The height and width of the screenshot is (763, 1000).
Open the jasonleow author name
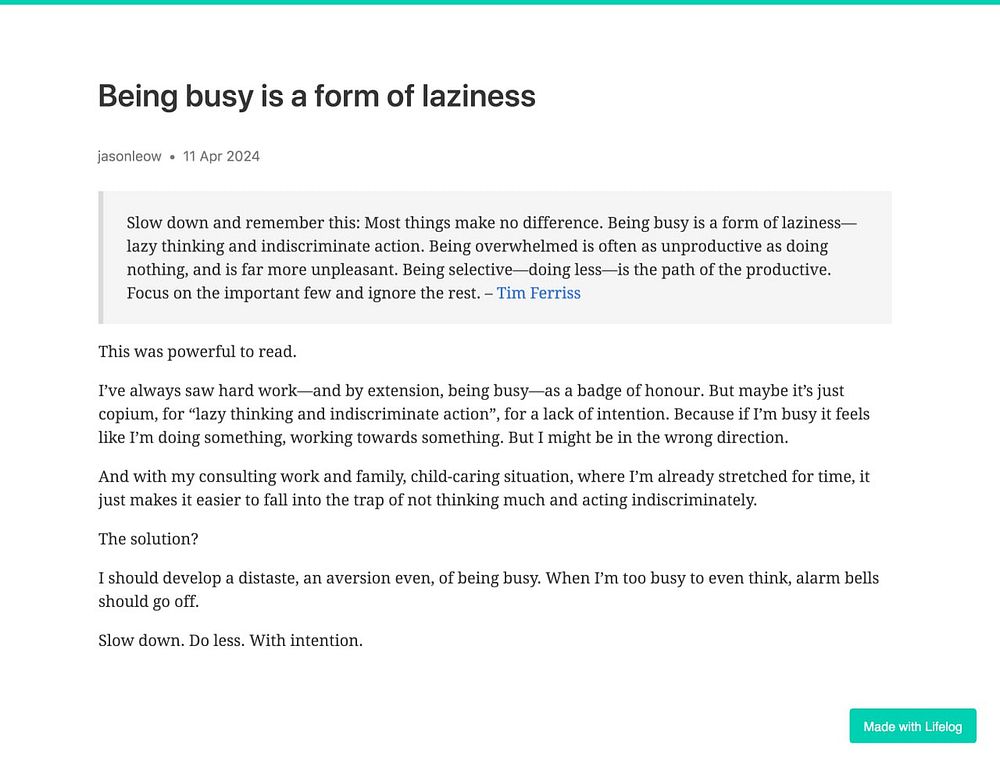(x=129, y=156)
